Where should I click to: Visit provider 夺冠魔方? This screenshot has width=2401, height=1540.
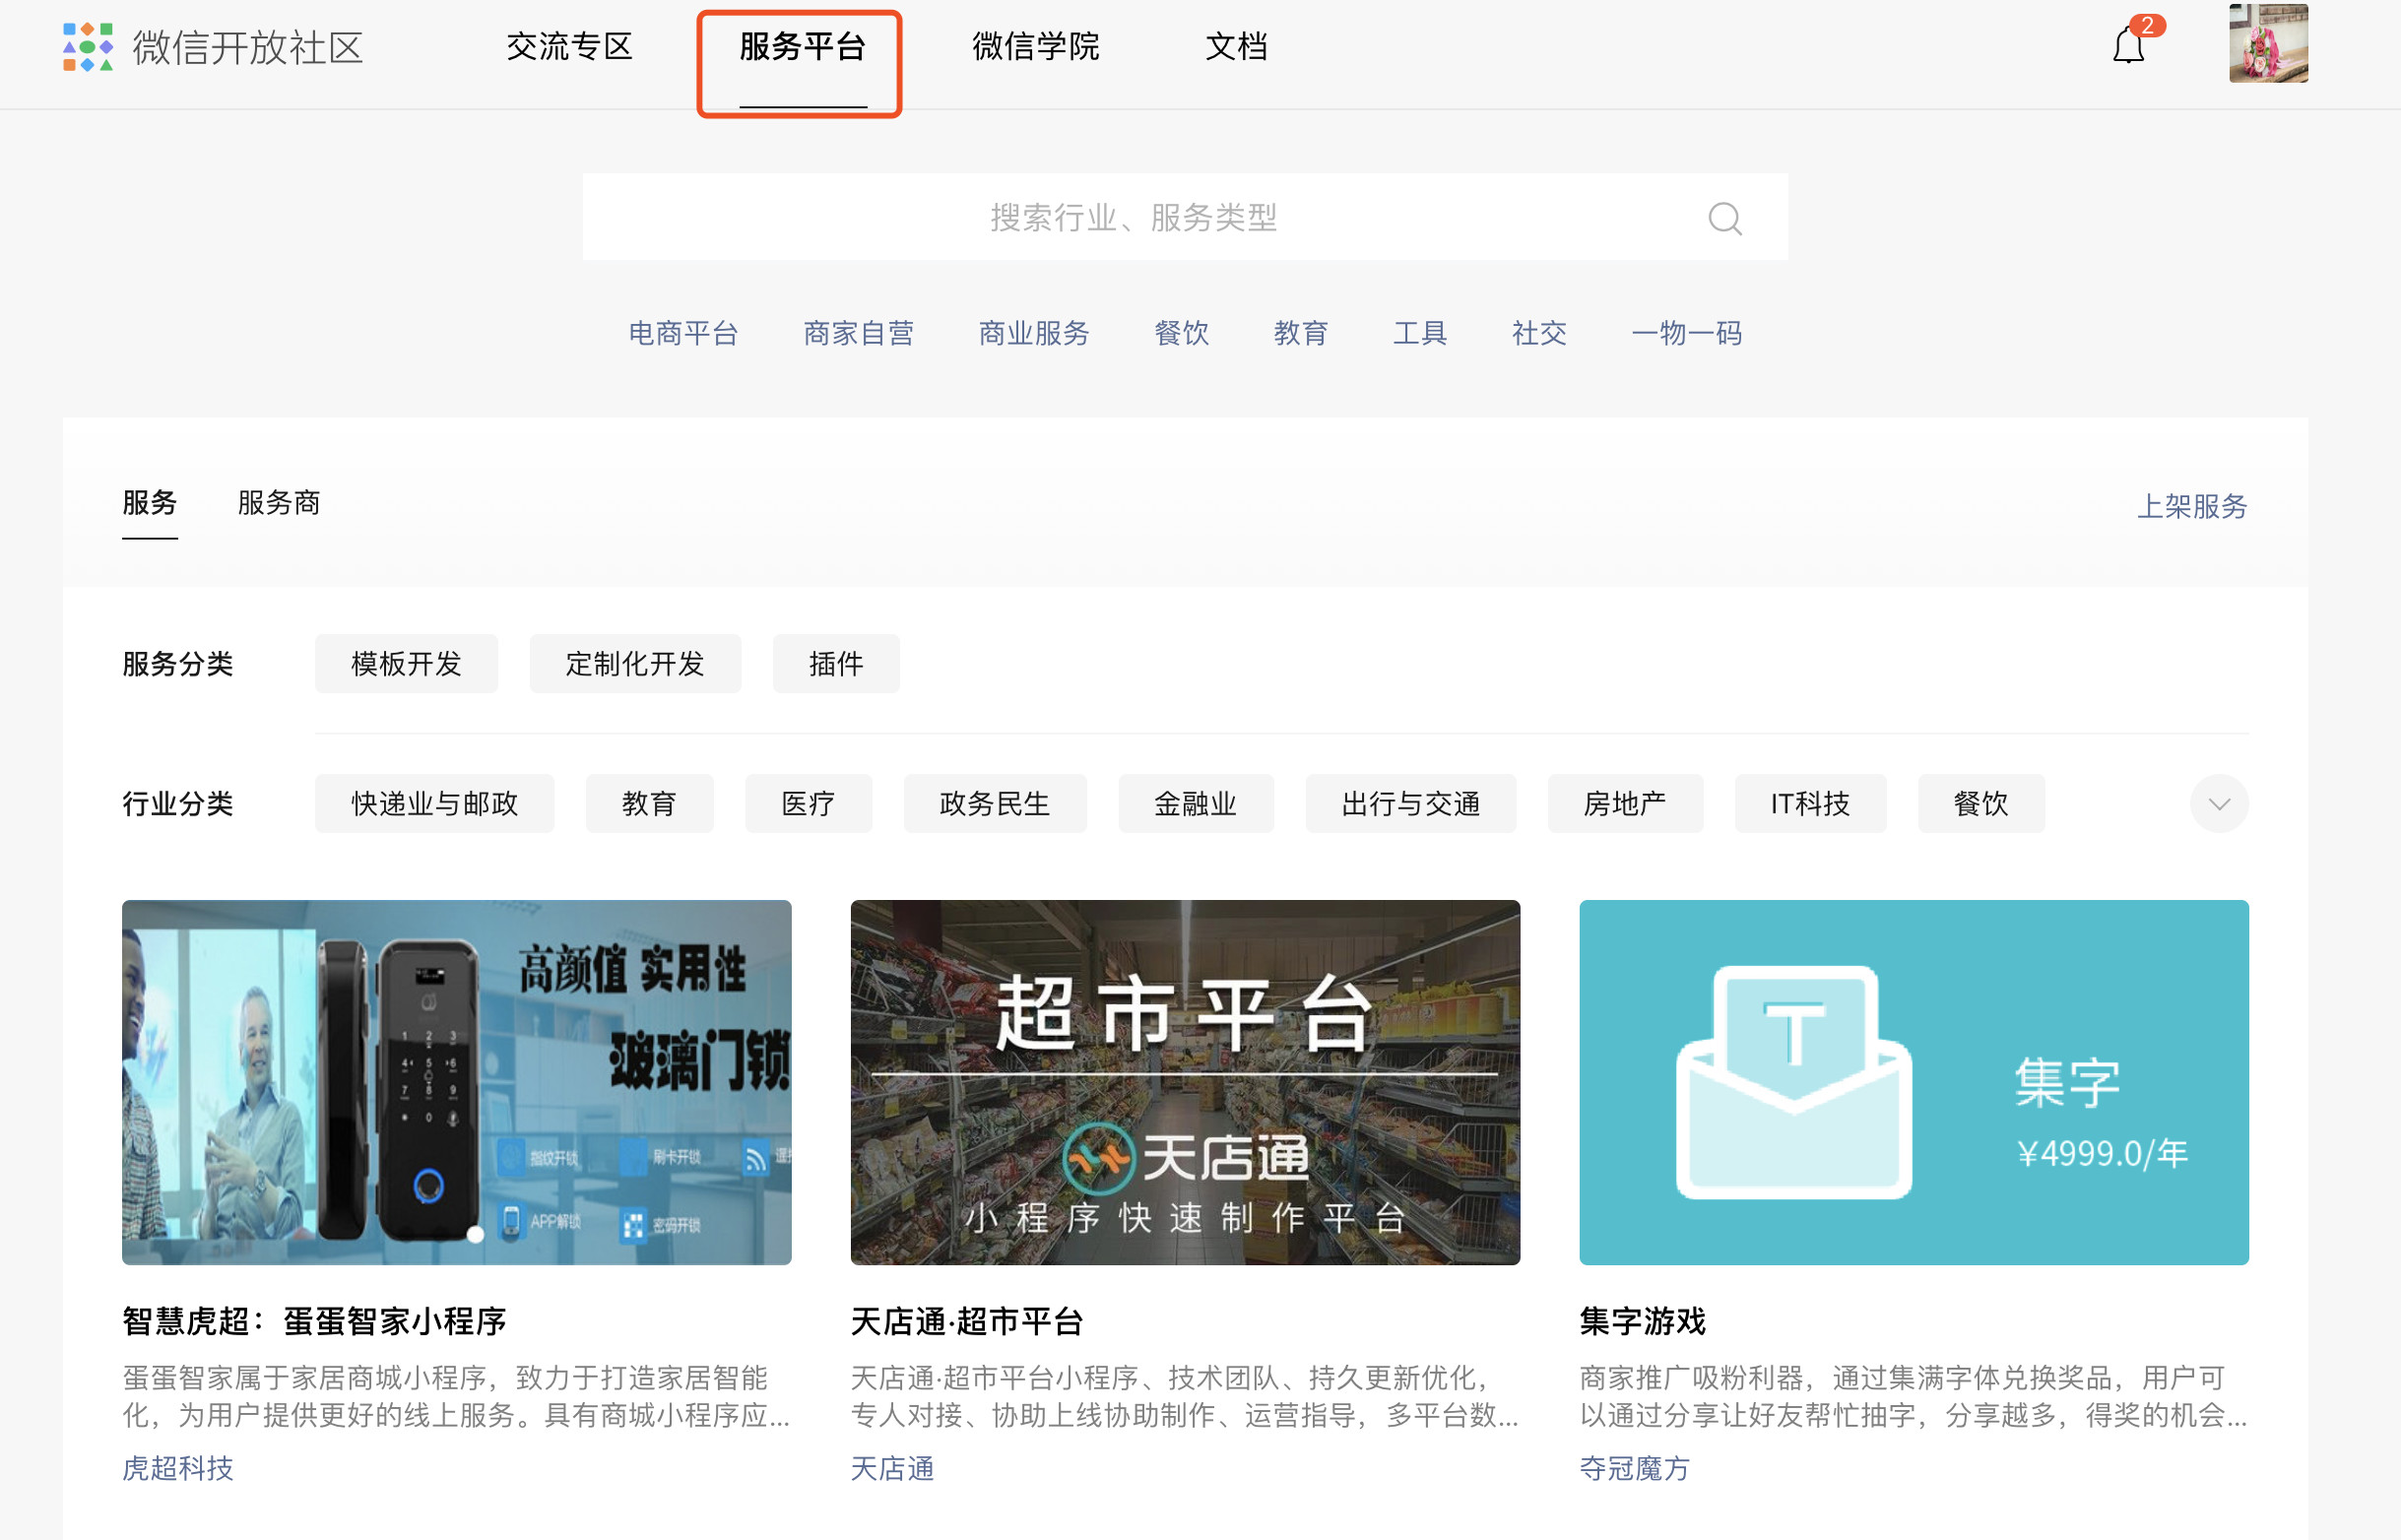click(x=1635, y=1468)
